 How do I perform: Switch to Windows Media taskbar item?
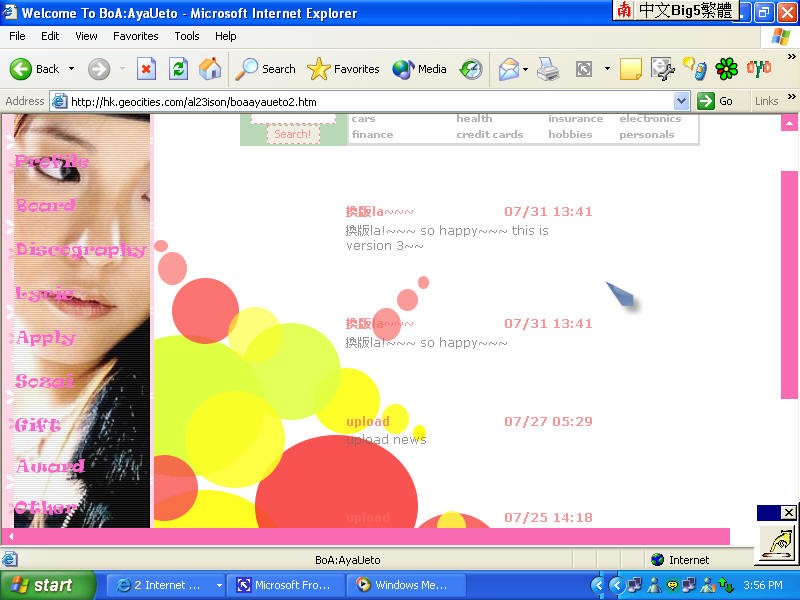406,585
